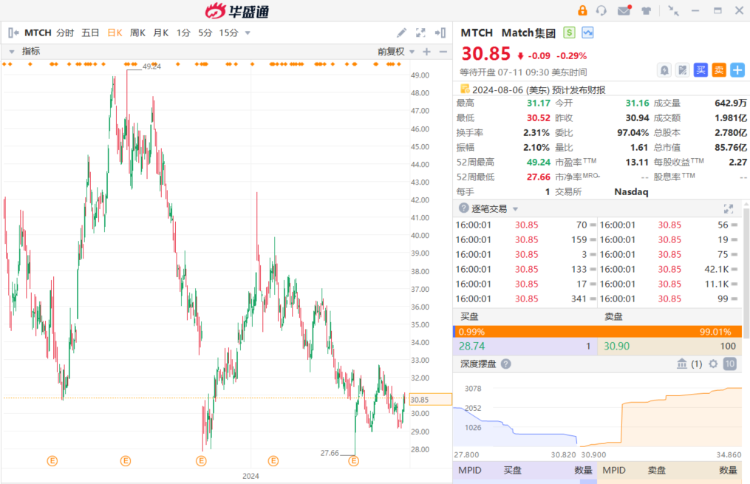Open help icon beside 逐笔交易
Screen dimensions: 750x484
point(463,208)
